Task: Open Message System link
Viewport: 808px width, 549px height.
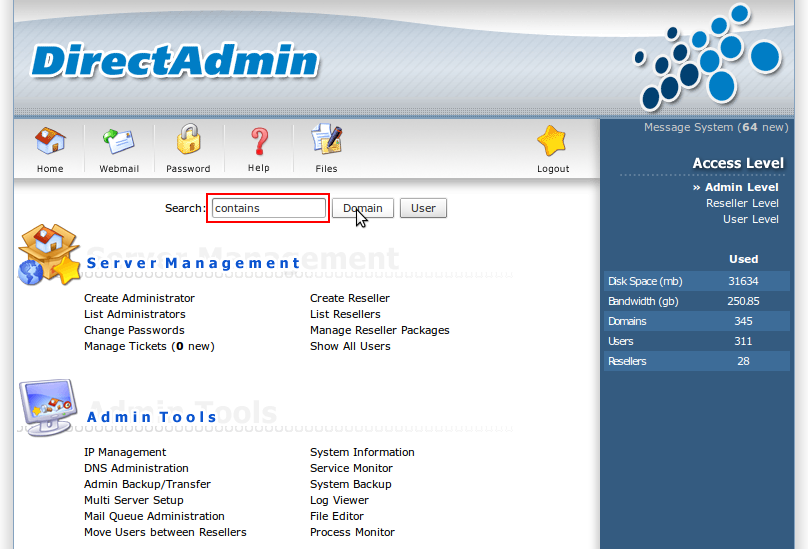Action: pyautogui.click(x=716, y=127)
